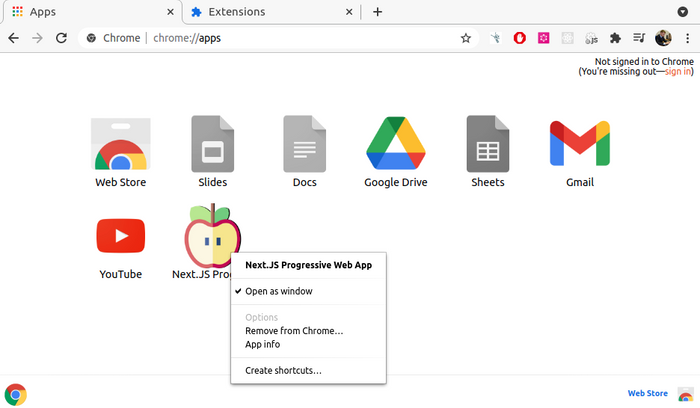700x408 pixels.
Task: Go back with the back arrow
Action: [13, 38]
